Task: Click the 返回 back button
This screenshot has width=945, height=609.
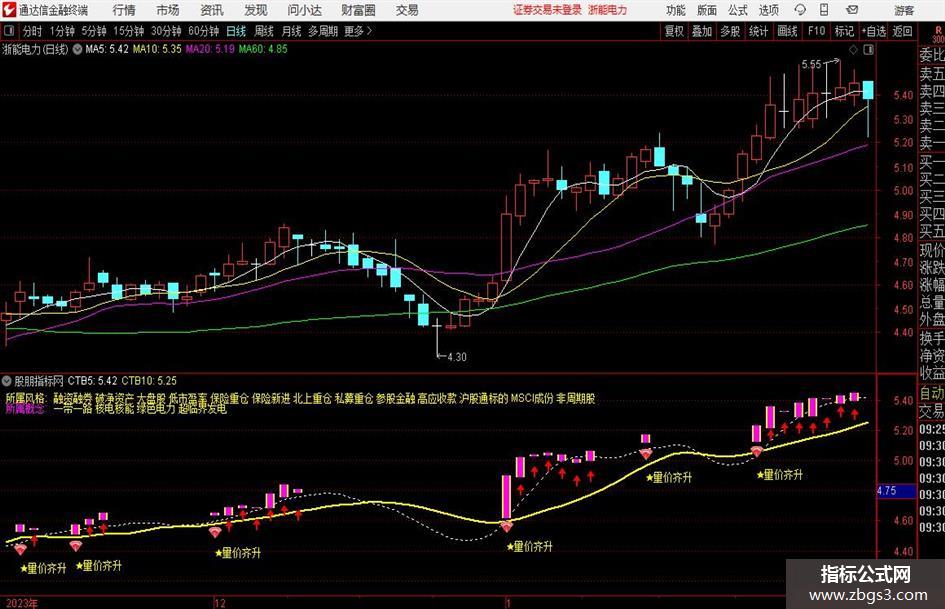Action: click(x=902, y=31)
